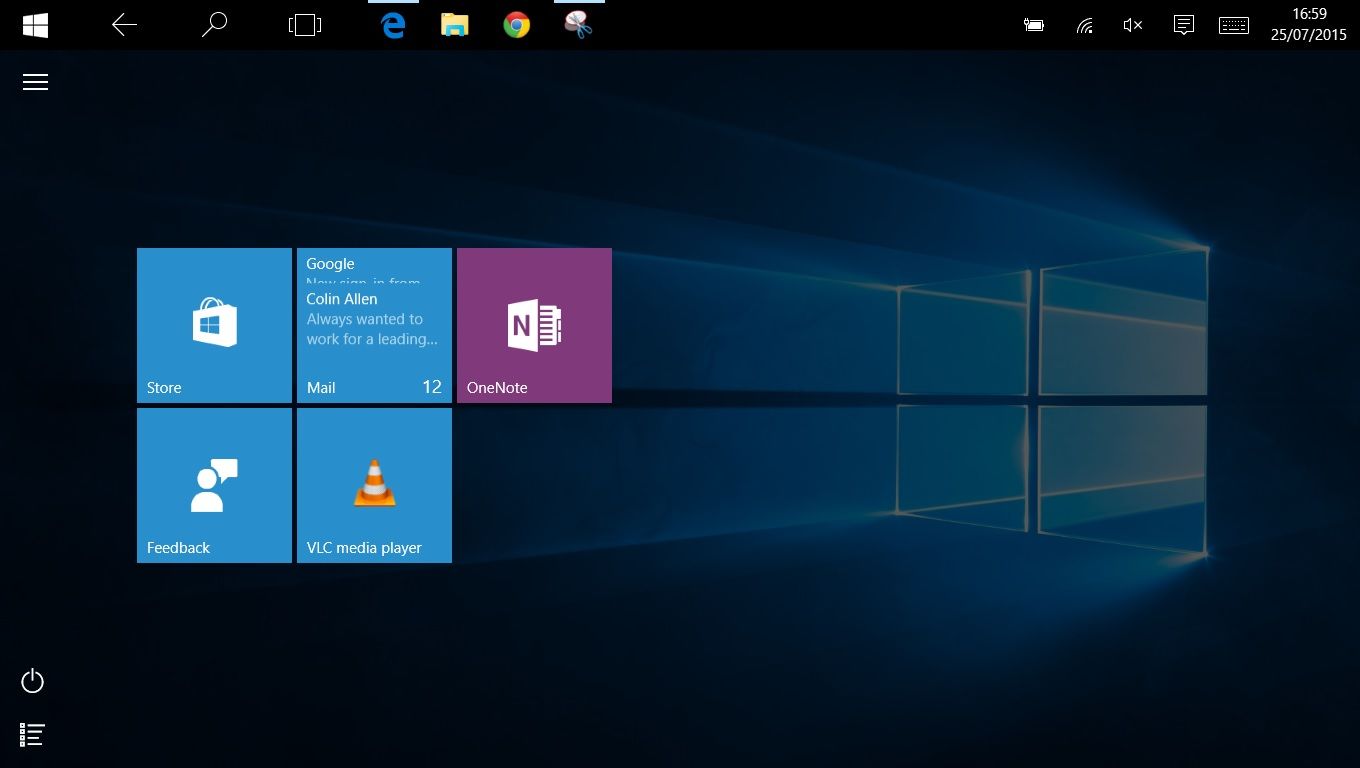The height and width of the screenshot is (768, 1360).
Task: Open the Power options button
Action: coord(33,681)
